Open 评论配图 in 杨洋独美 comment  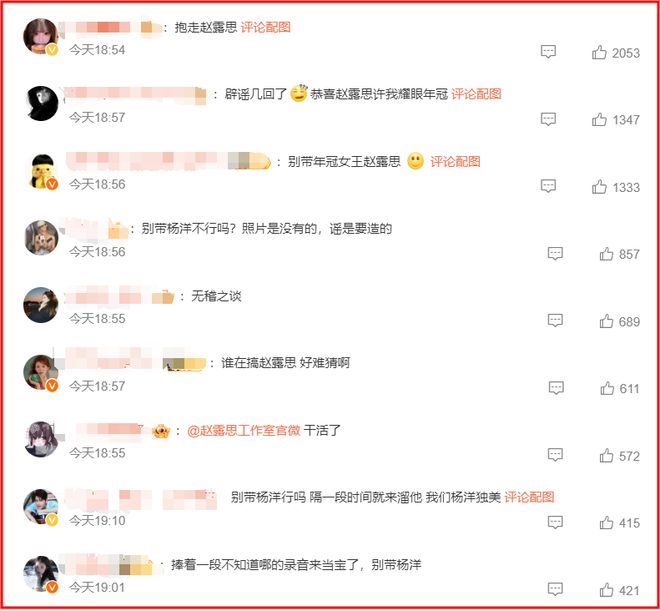click(x=529, y=497)
